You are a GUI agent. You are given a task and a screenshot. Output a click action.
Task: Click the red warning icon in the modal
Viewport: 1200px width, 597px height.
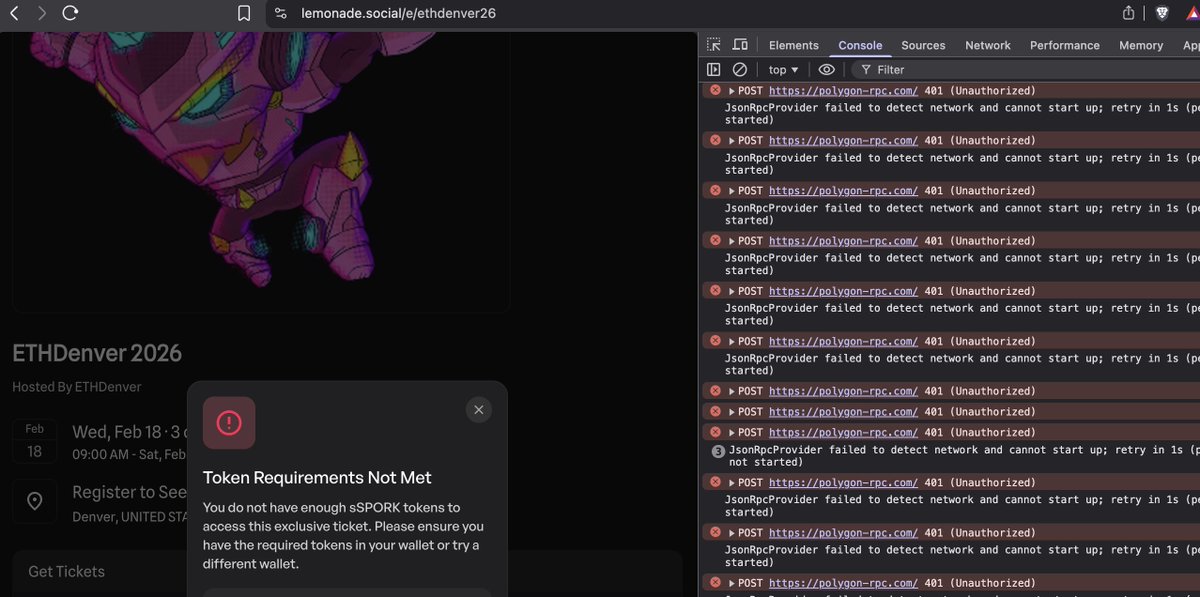(229, 423)
